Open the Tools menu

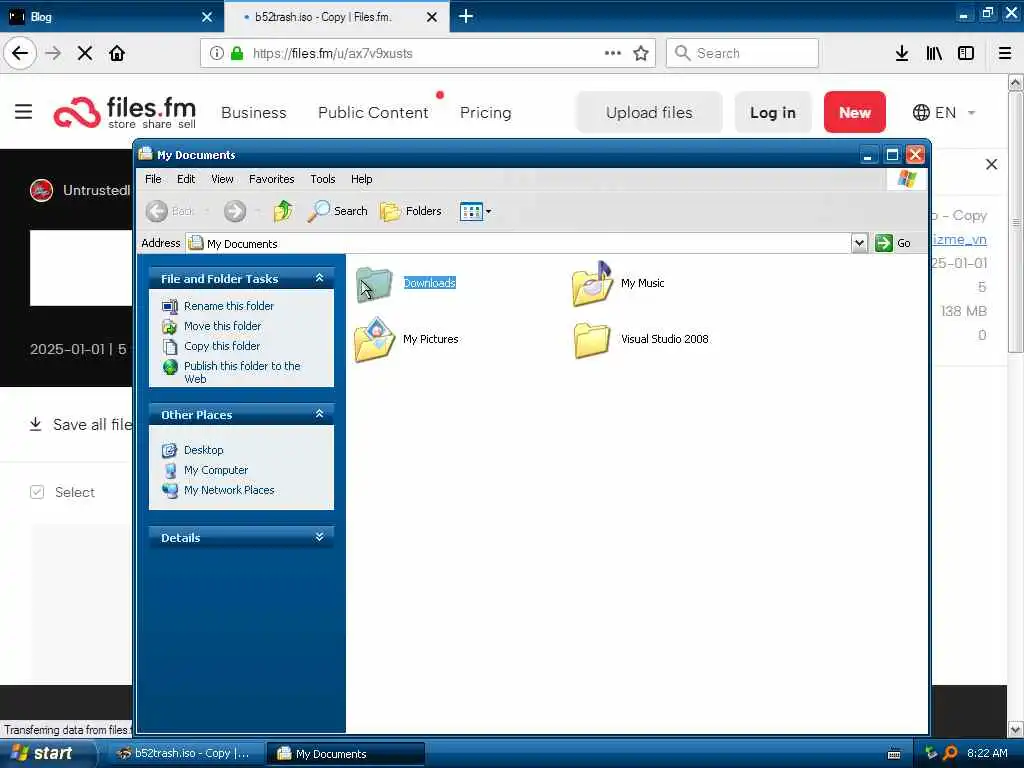click(x=323, y=179)
